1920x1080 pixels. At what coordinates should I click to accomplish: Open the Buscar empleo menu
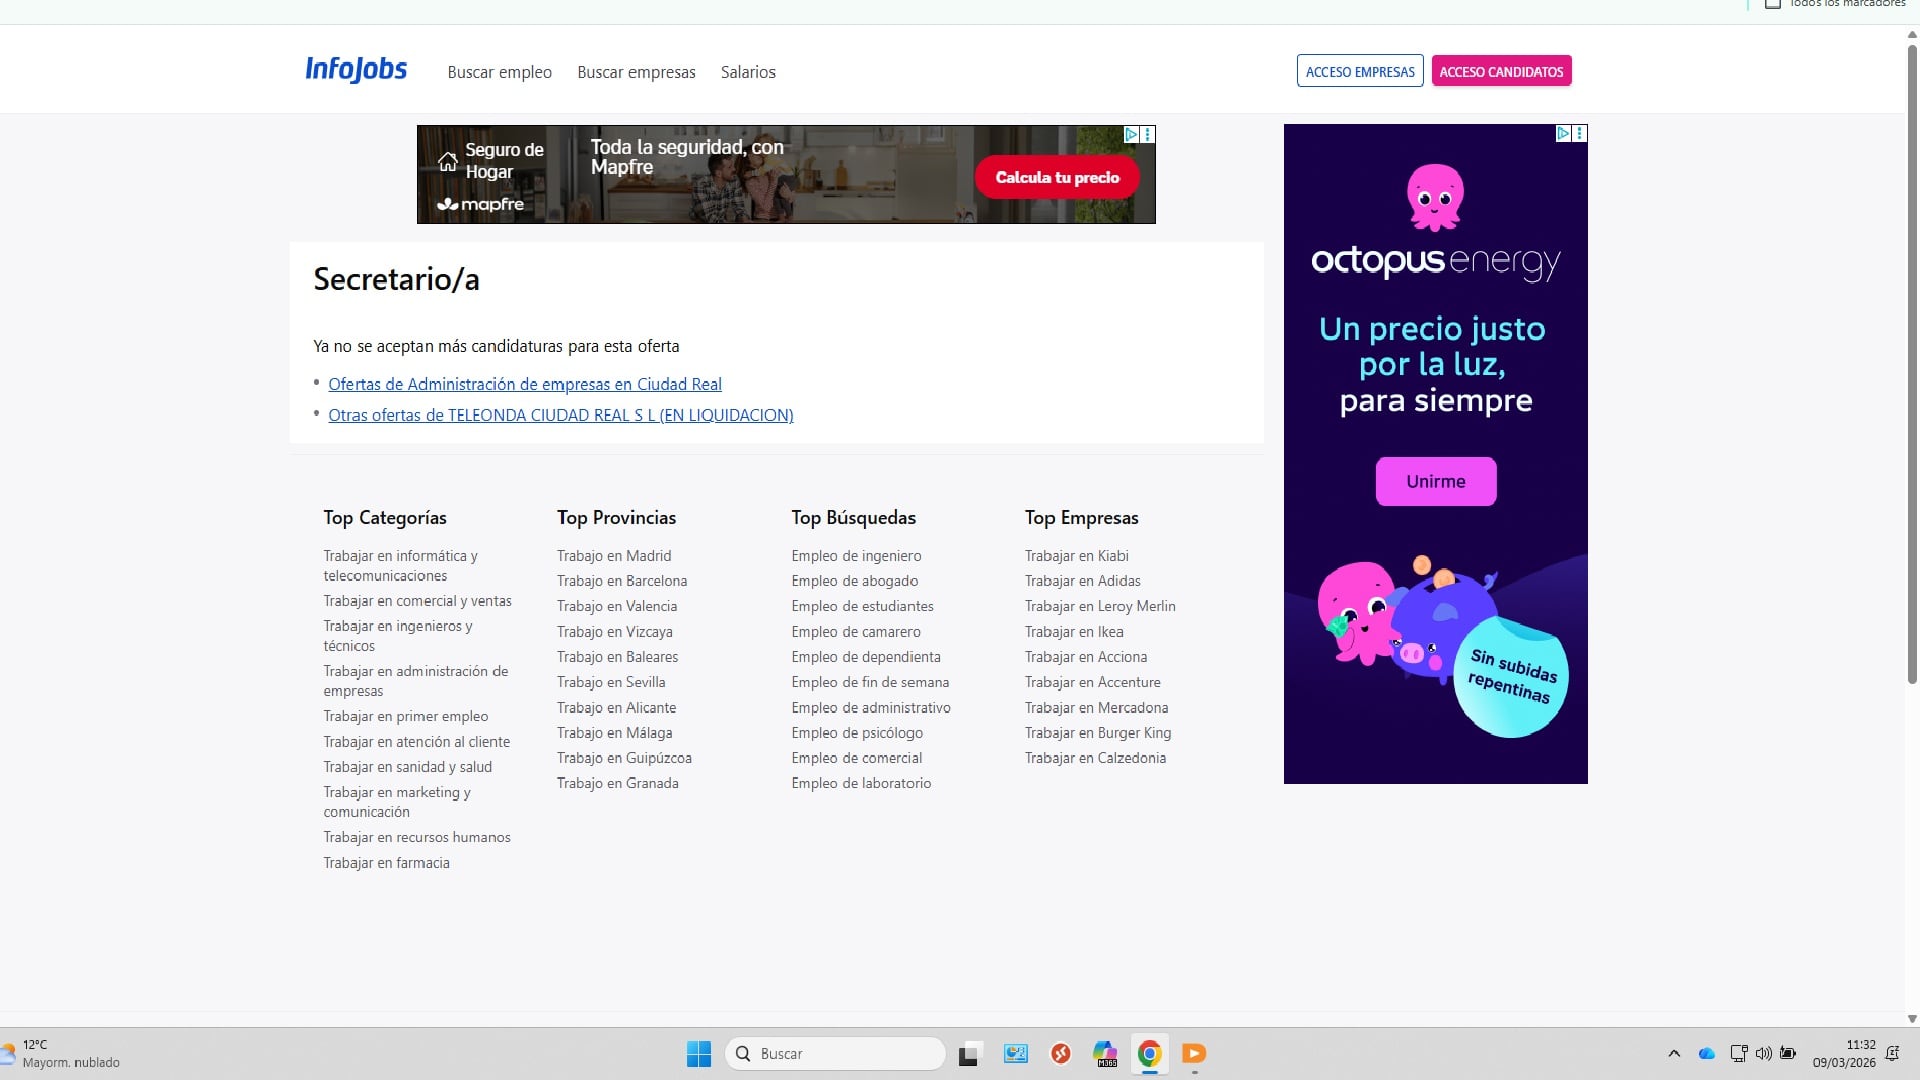tap(499, 72)
